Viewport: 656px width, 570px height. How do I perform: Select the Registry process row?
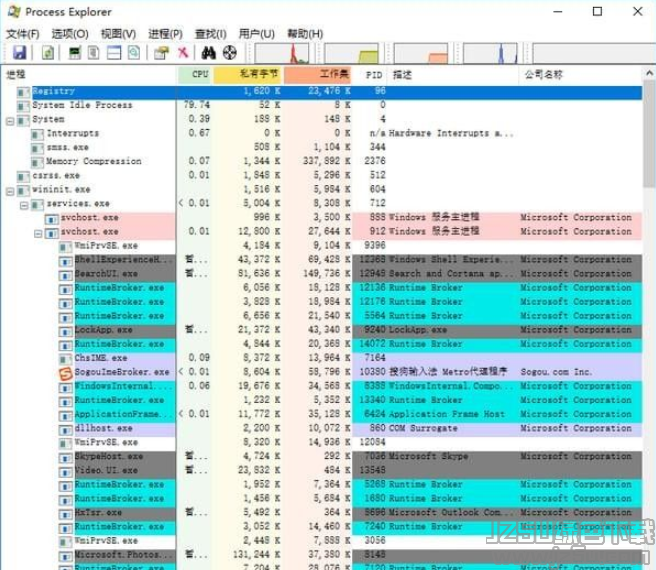pos(329,91)
